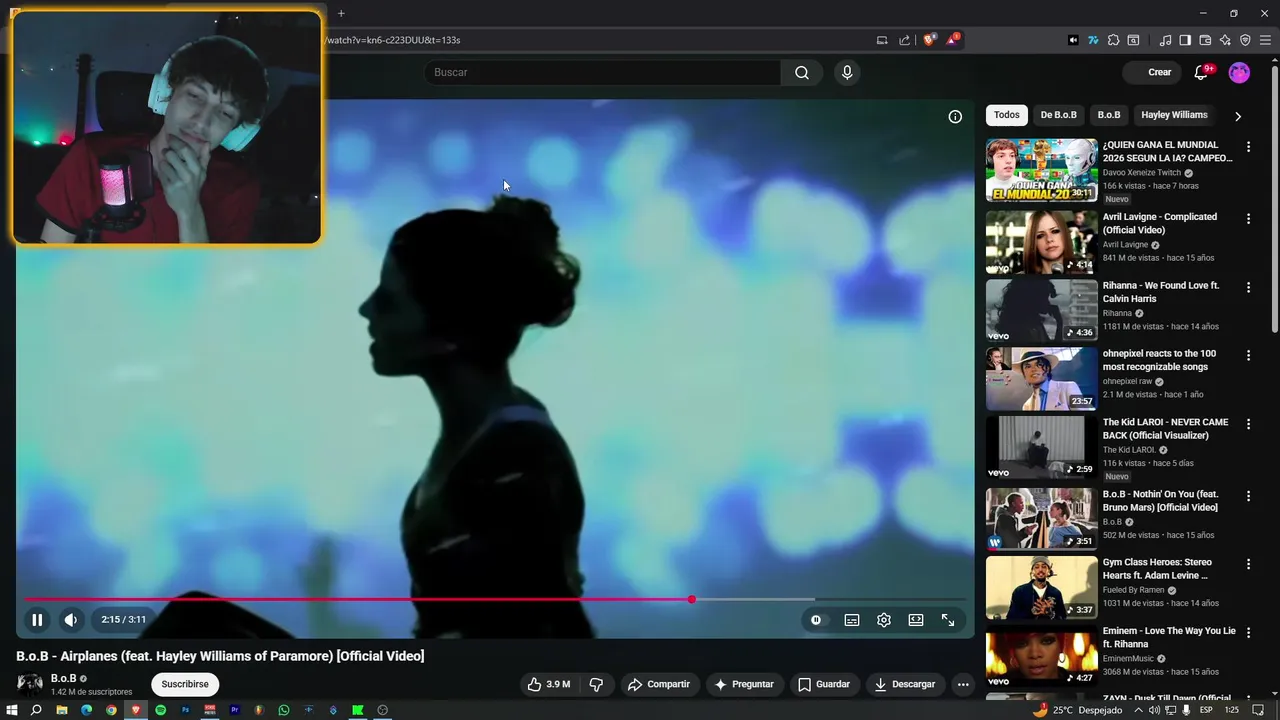The height and width of the screenshot is (720, 1280).
Task: Open the music note playlist icon
Action: (1165, 40)
